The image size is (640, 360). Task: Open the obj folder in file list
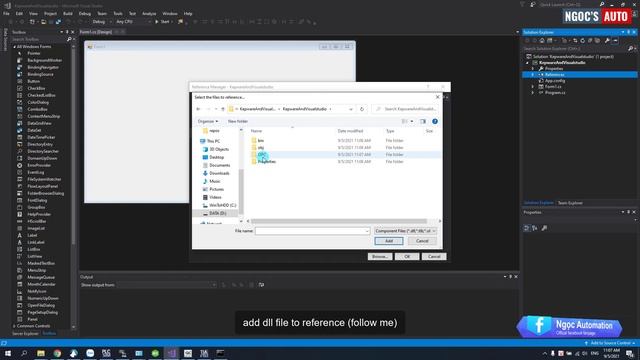pos(260,147)
